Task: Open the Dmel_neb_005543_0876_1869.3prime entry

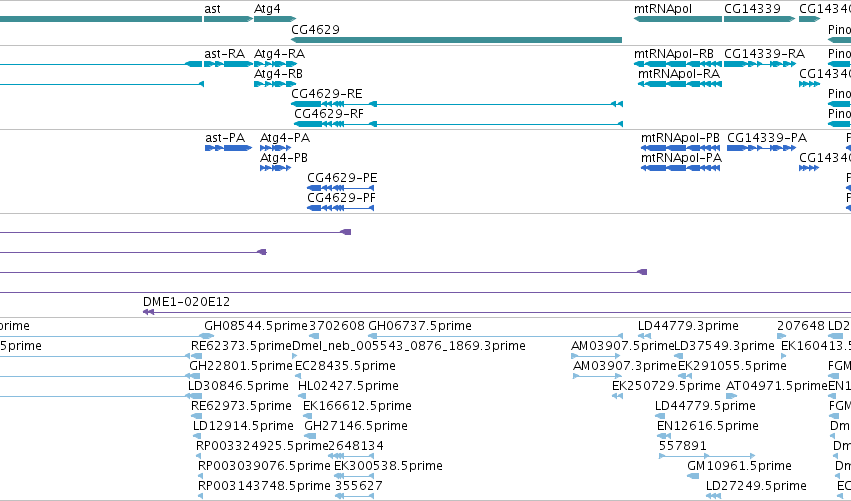Action: point(409,346)
